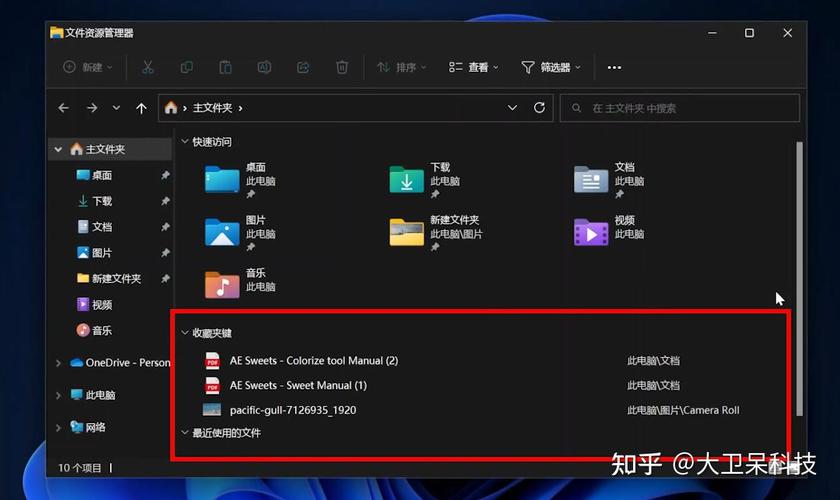Open the 新建 dropdown button
The image size is (840, 500).
click(88, 67)
